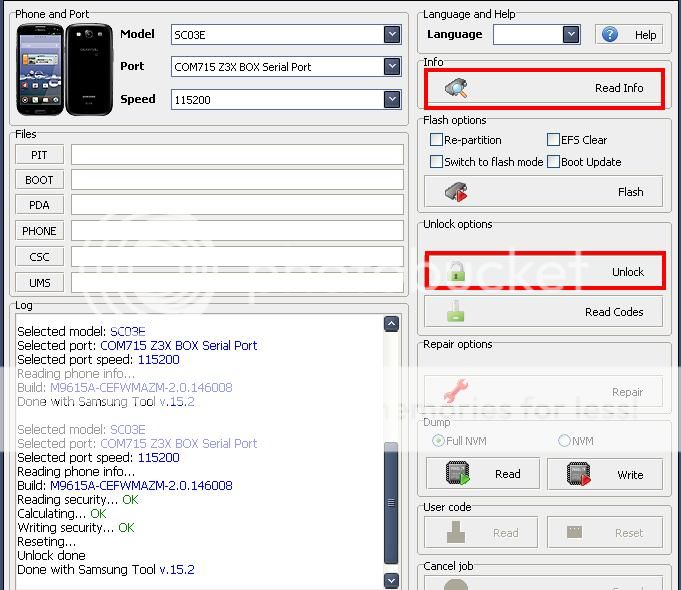Select the NVM radio button
This screenshot has width=681, height=590.
tap(564, 441)
